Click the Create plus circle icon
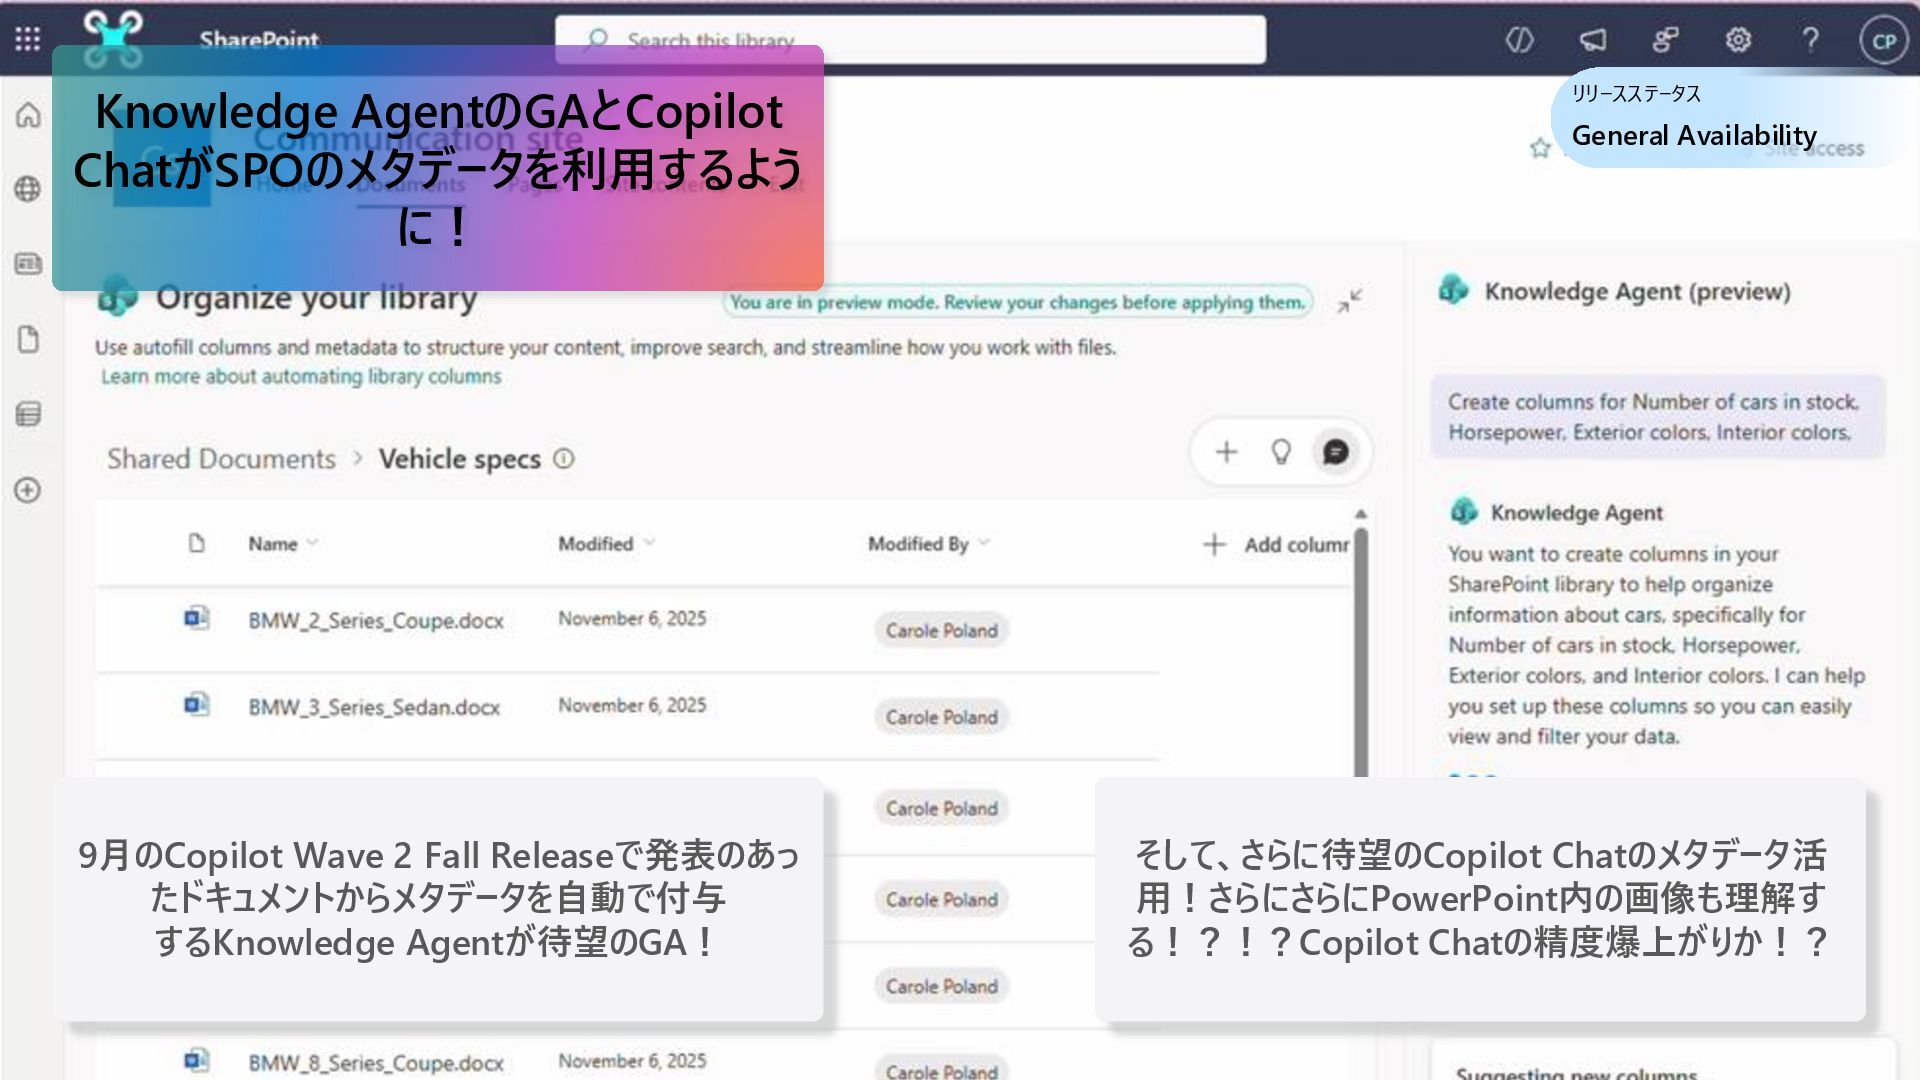The width and height of the screenshot is (1920, 1080). 28,490
